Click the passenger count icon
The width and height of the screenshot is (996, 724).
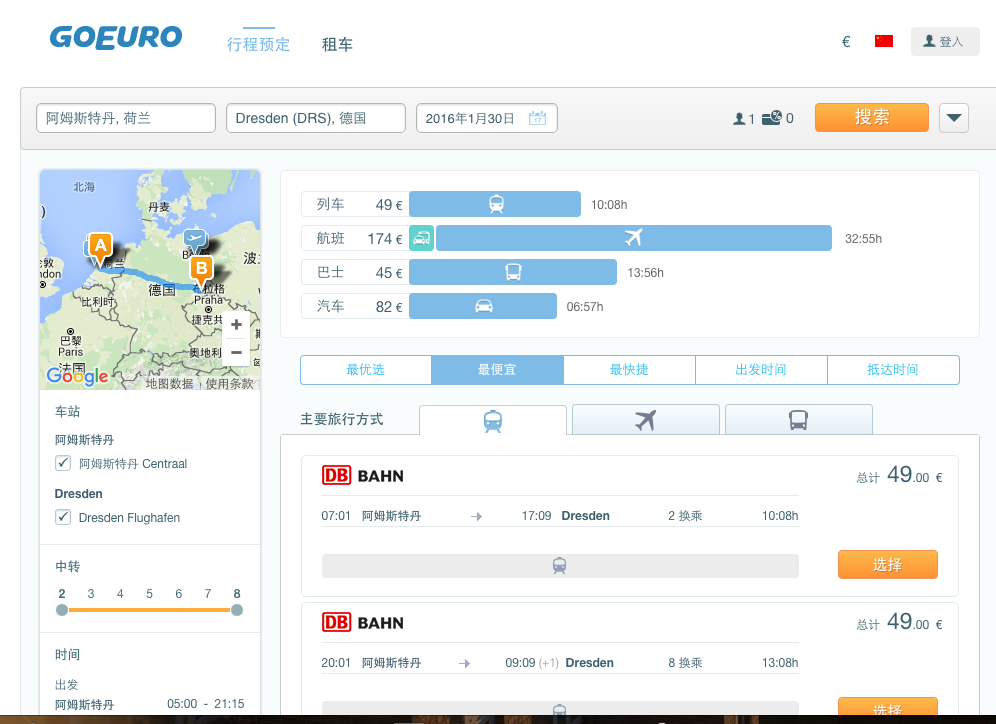(x=739, y=119)
